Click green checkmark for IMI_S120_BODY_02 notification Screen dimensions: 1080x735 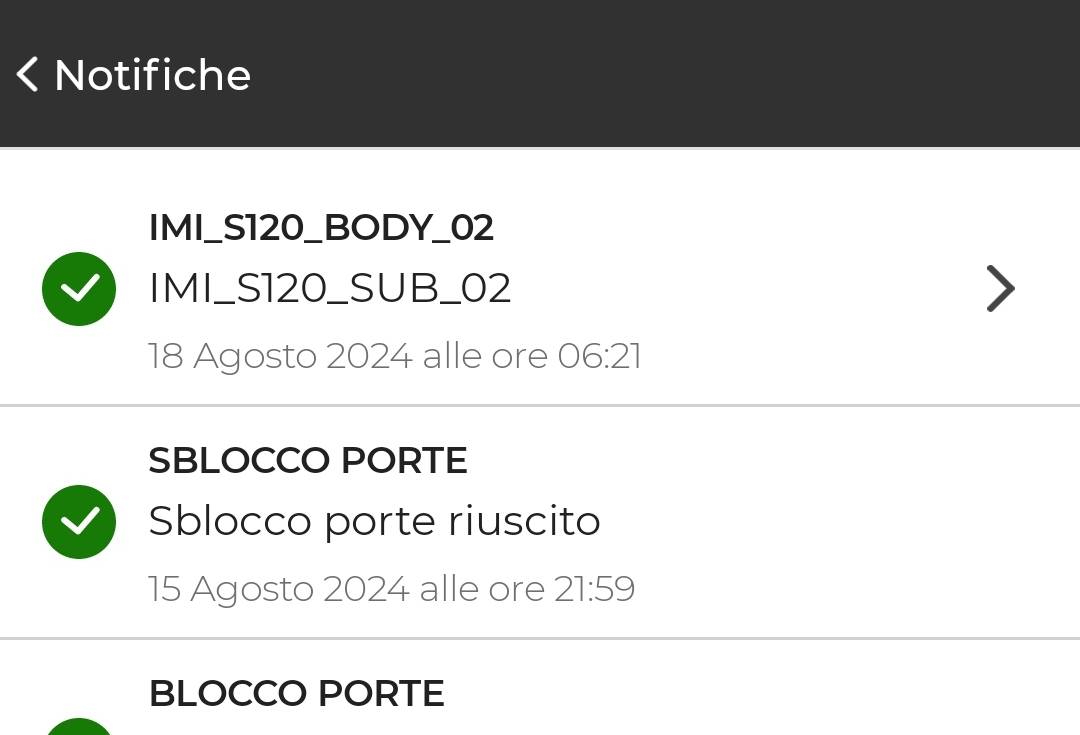[x=79, y=289]
